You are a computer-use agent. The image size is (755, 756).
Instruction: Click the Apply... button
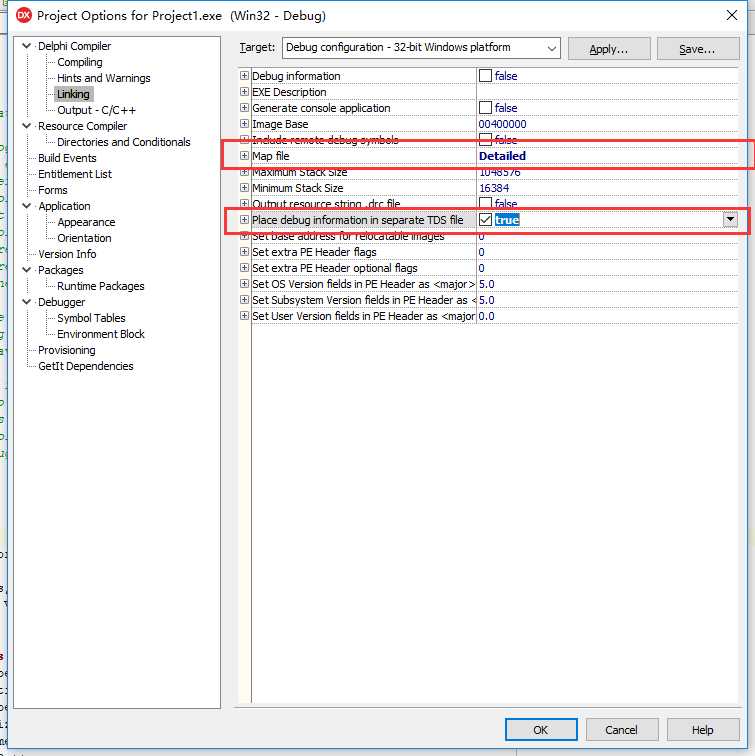[609, 49]
